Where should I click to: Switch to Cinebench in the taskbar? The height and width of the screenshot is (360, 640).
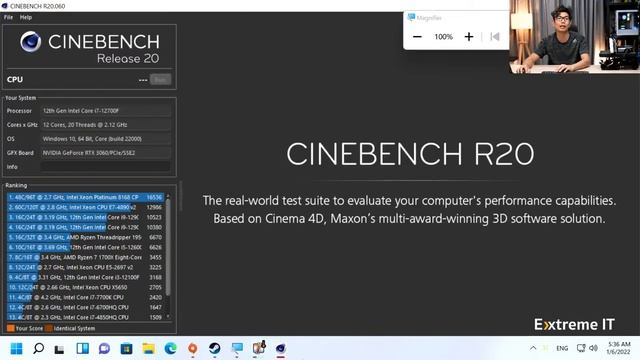pyautogui.click(x=280, y=349)
